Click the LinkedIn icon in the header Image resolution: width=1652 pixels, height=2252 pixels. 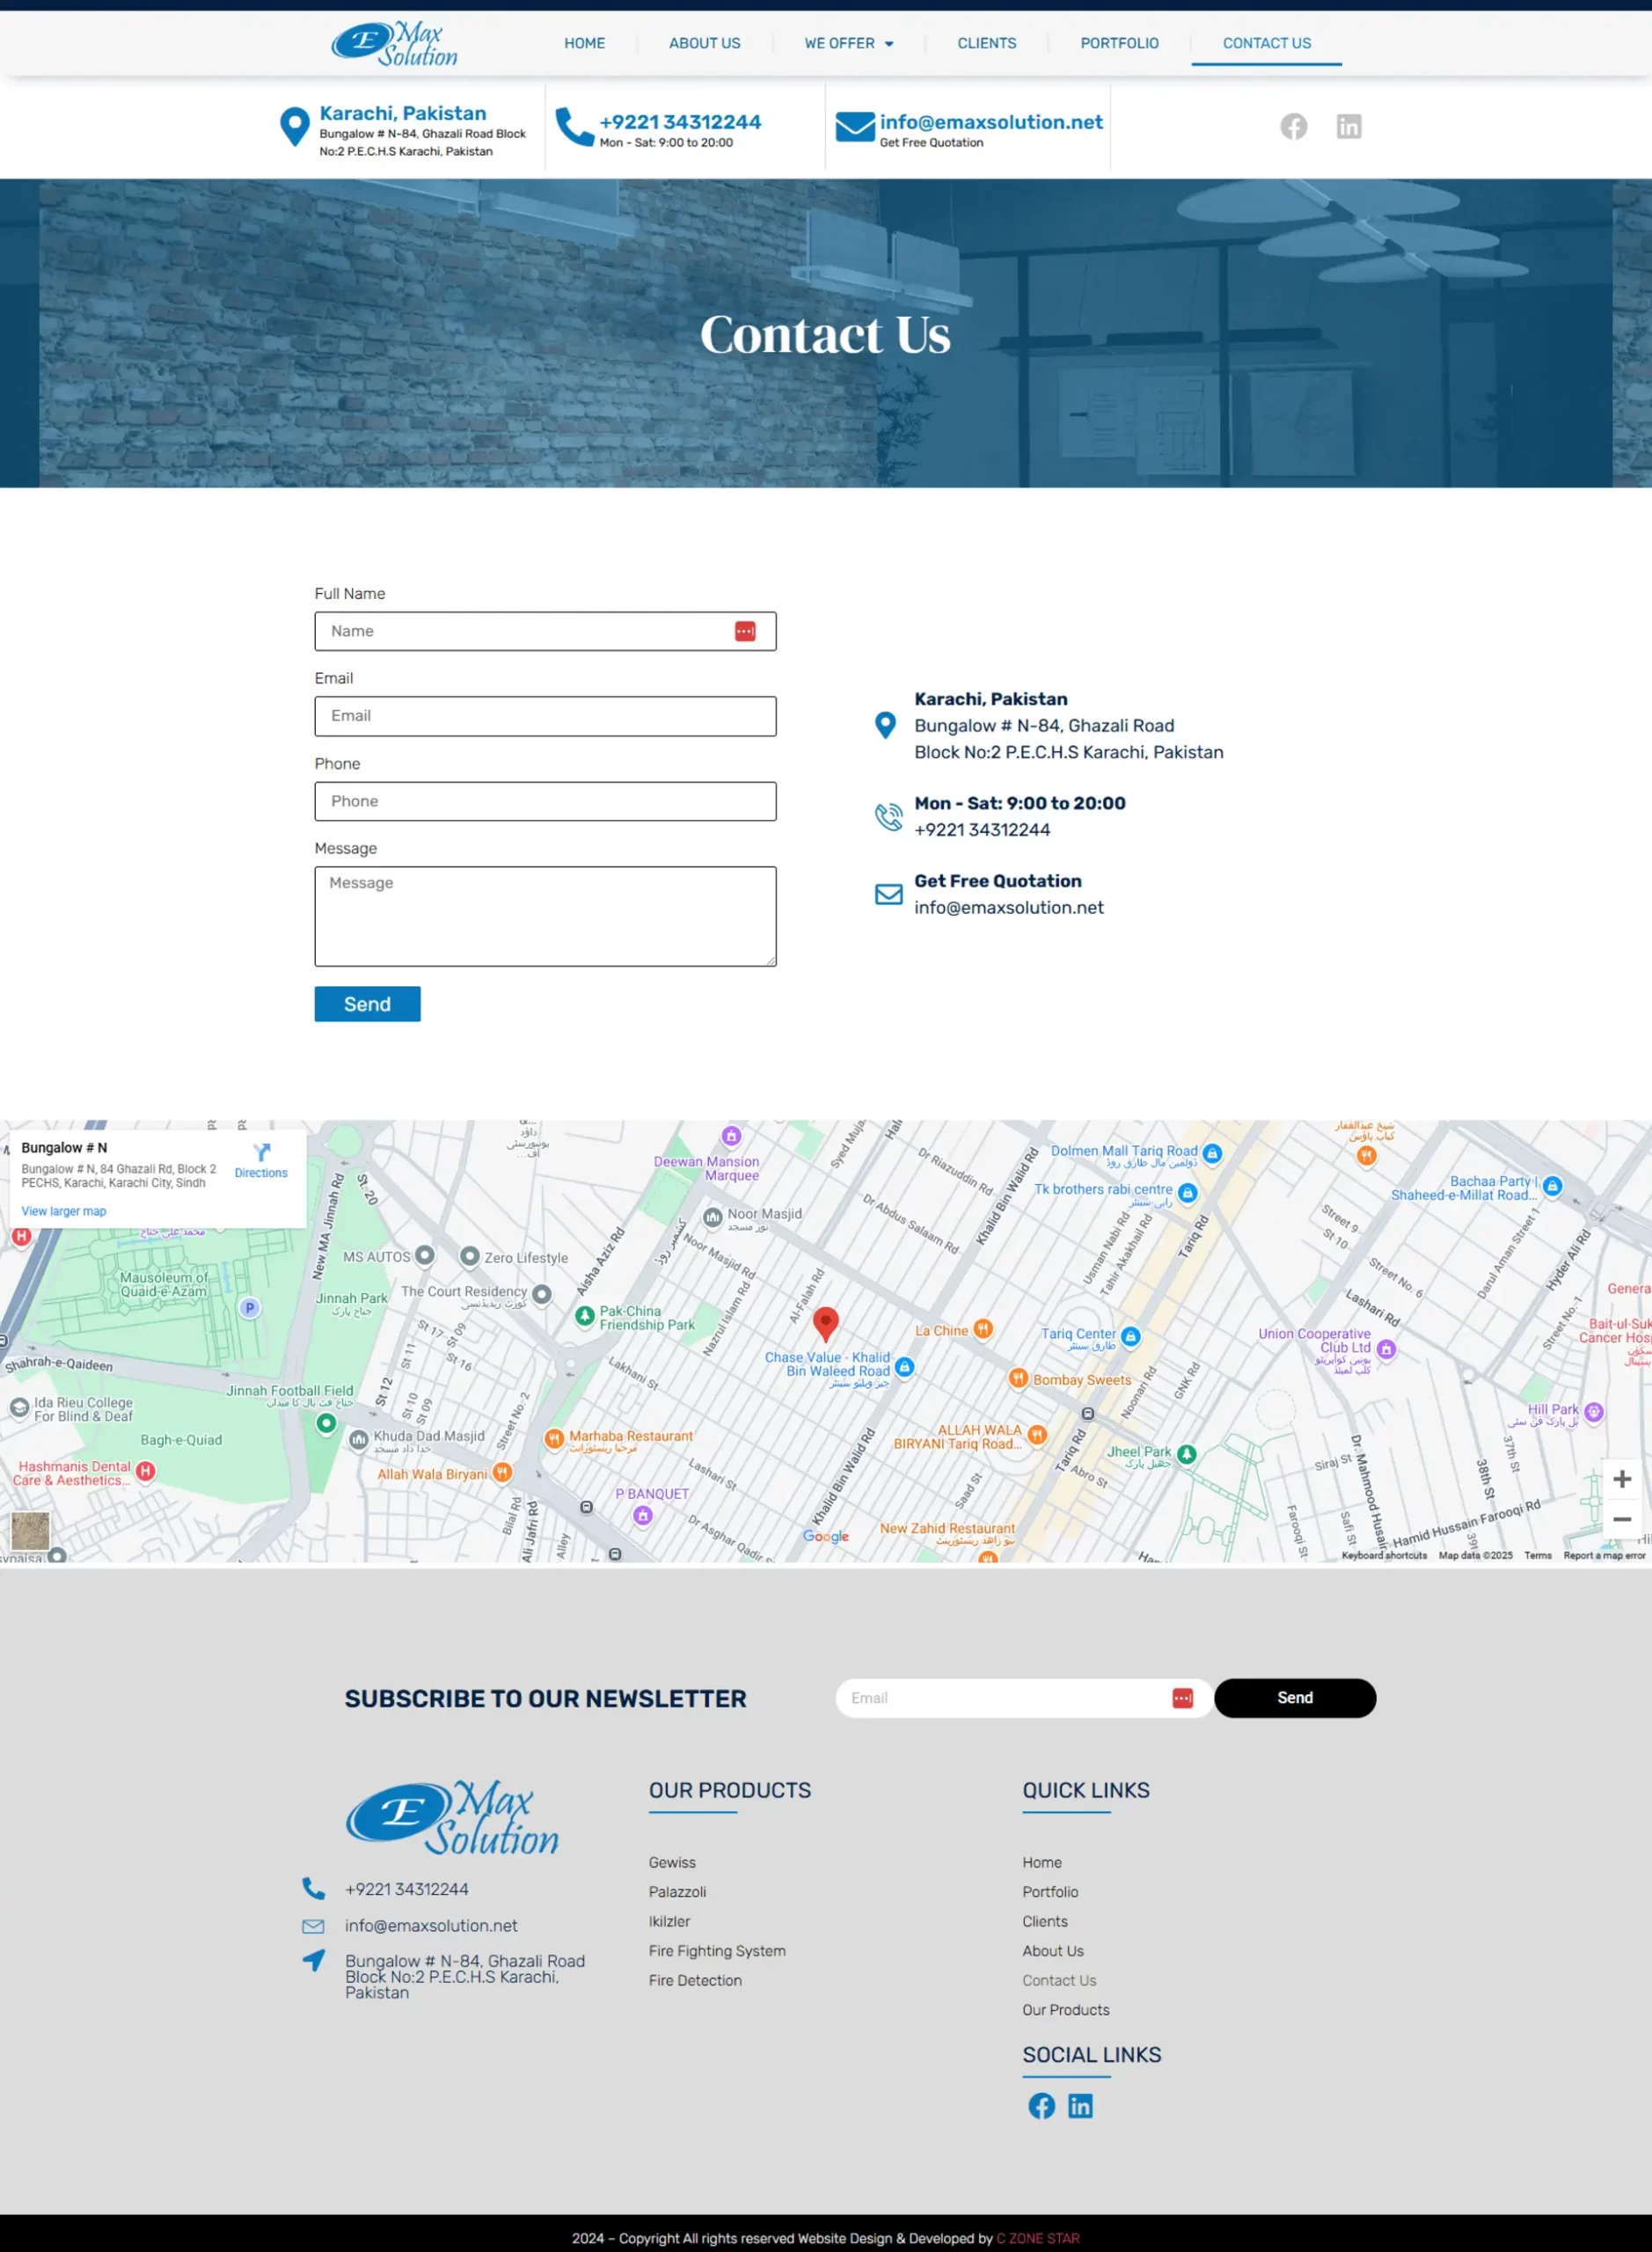tap(1348, 126)
